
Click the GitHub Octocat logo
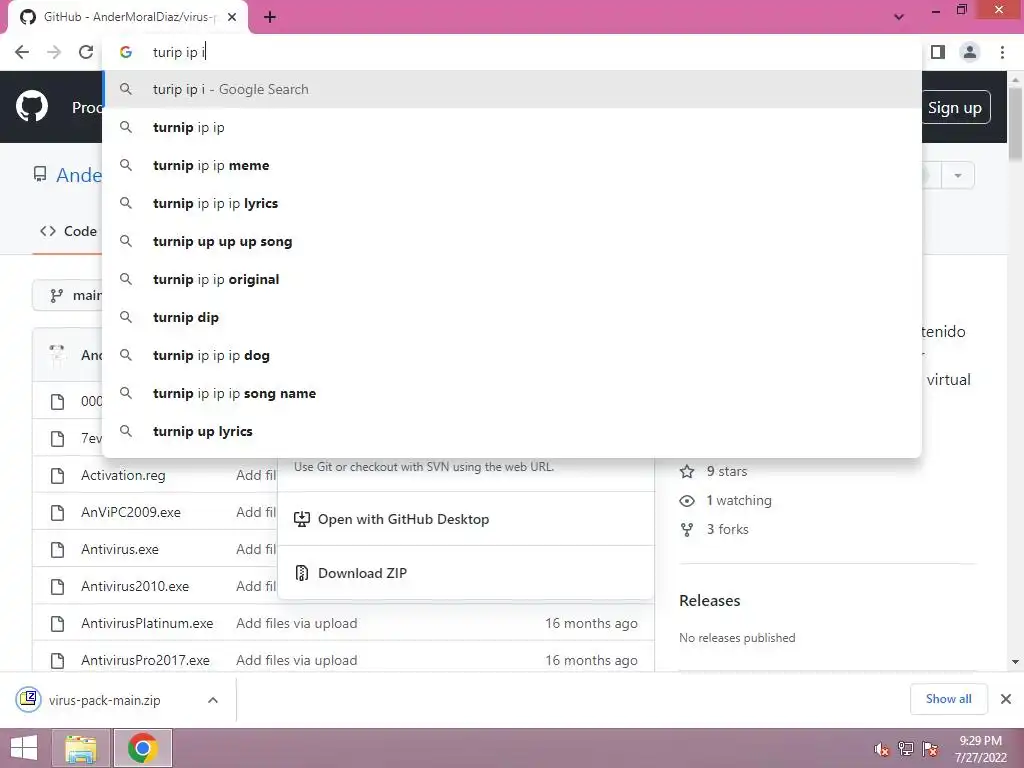[32, 107]
